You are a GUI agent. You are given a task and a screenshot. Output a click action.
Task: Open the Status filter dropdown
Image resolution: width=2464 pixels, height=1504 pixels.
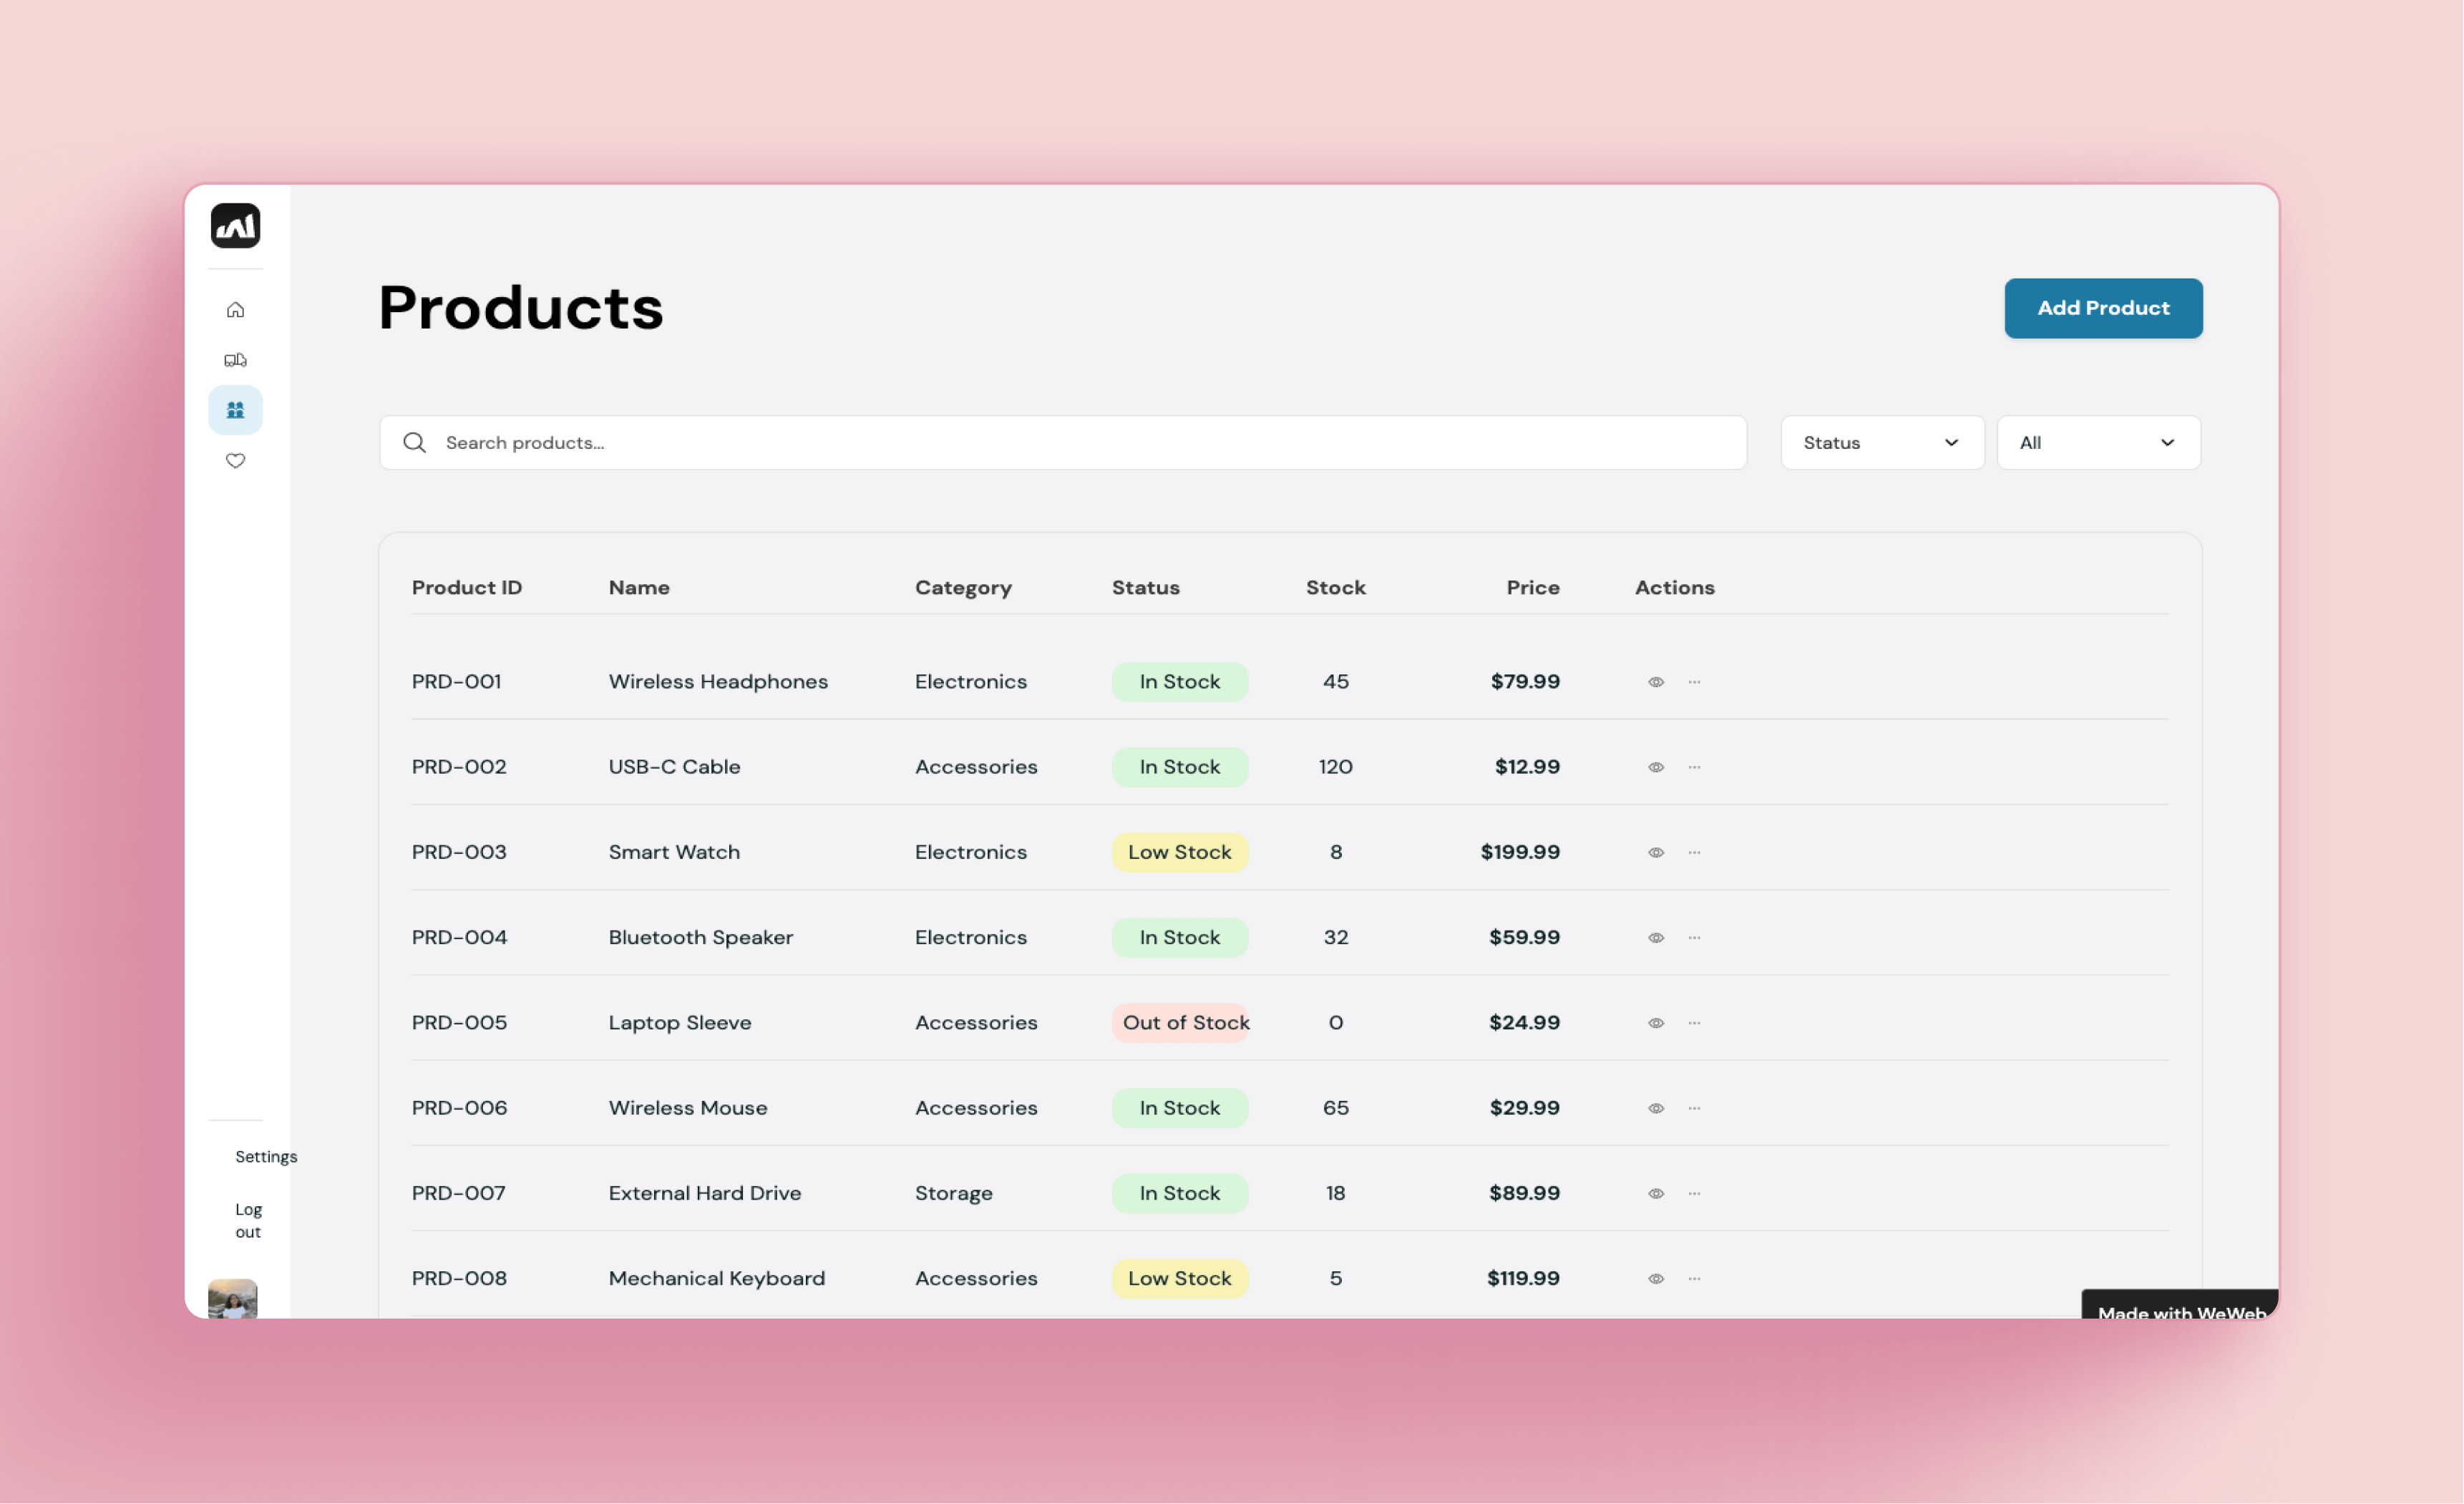[x=1882, y=442]
